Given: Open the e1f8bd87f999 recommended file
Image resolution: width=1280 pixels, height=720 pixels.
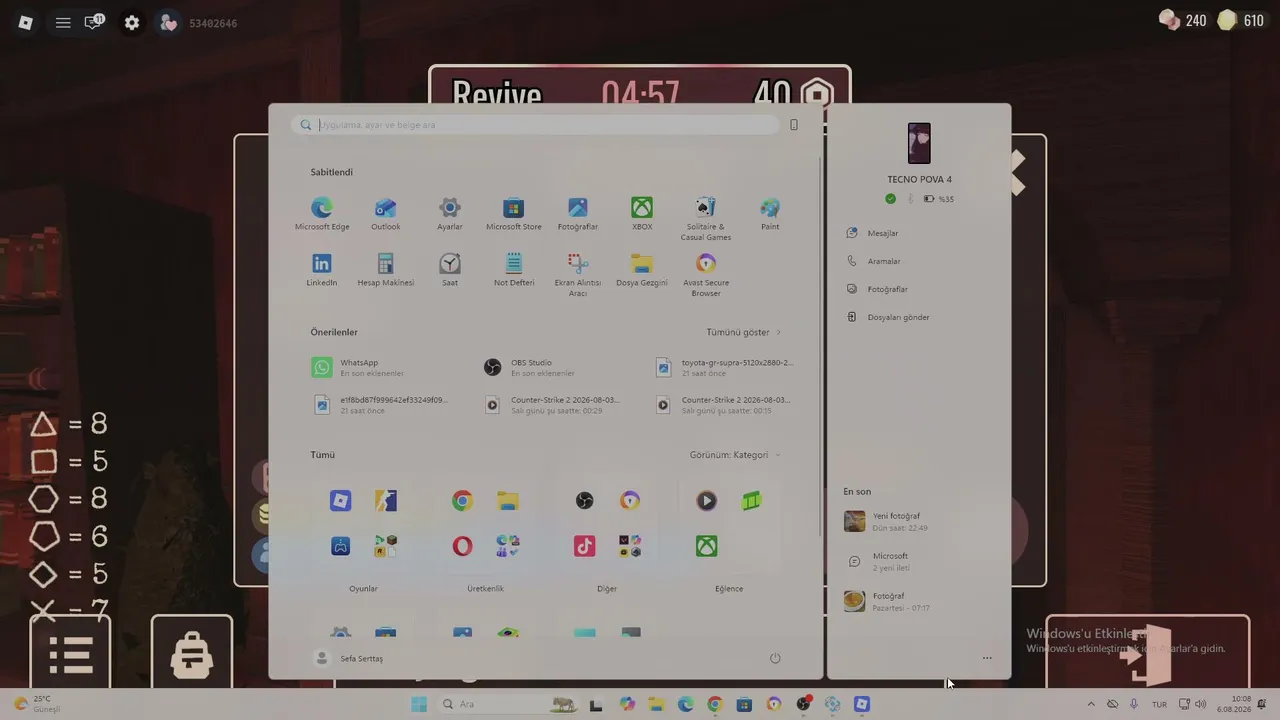Looking at the screenshot, I should coord(380,405).
